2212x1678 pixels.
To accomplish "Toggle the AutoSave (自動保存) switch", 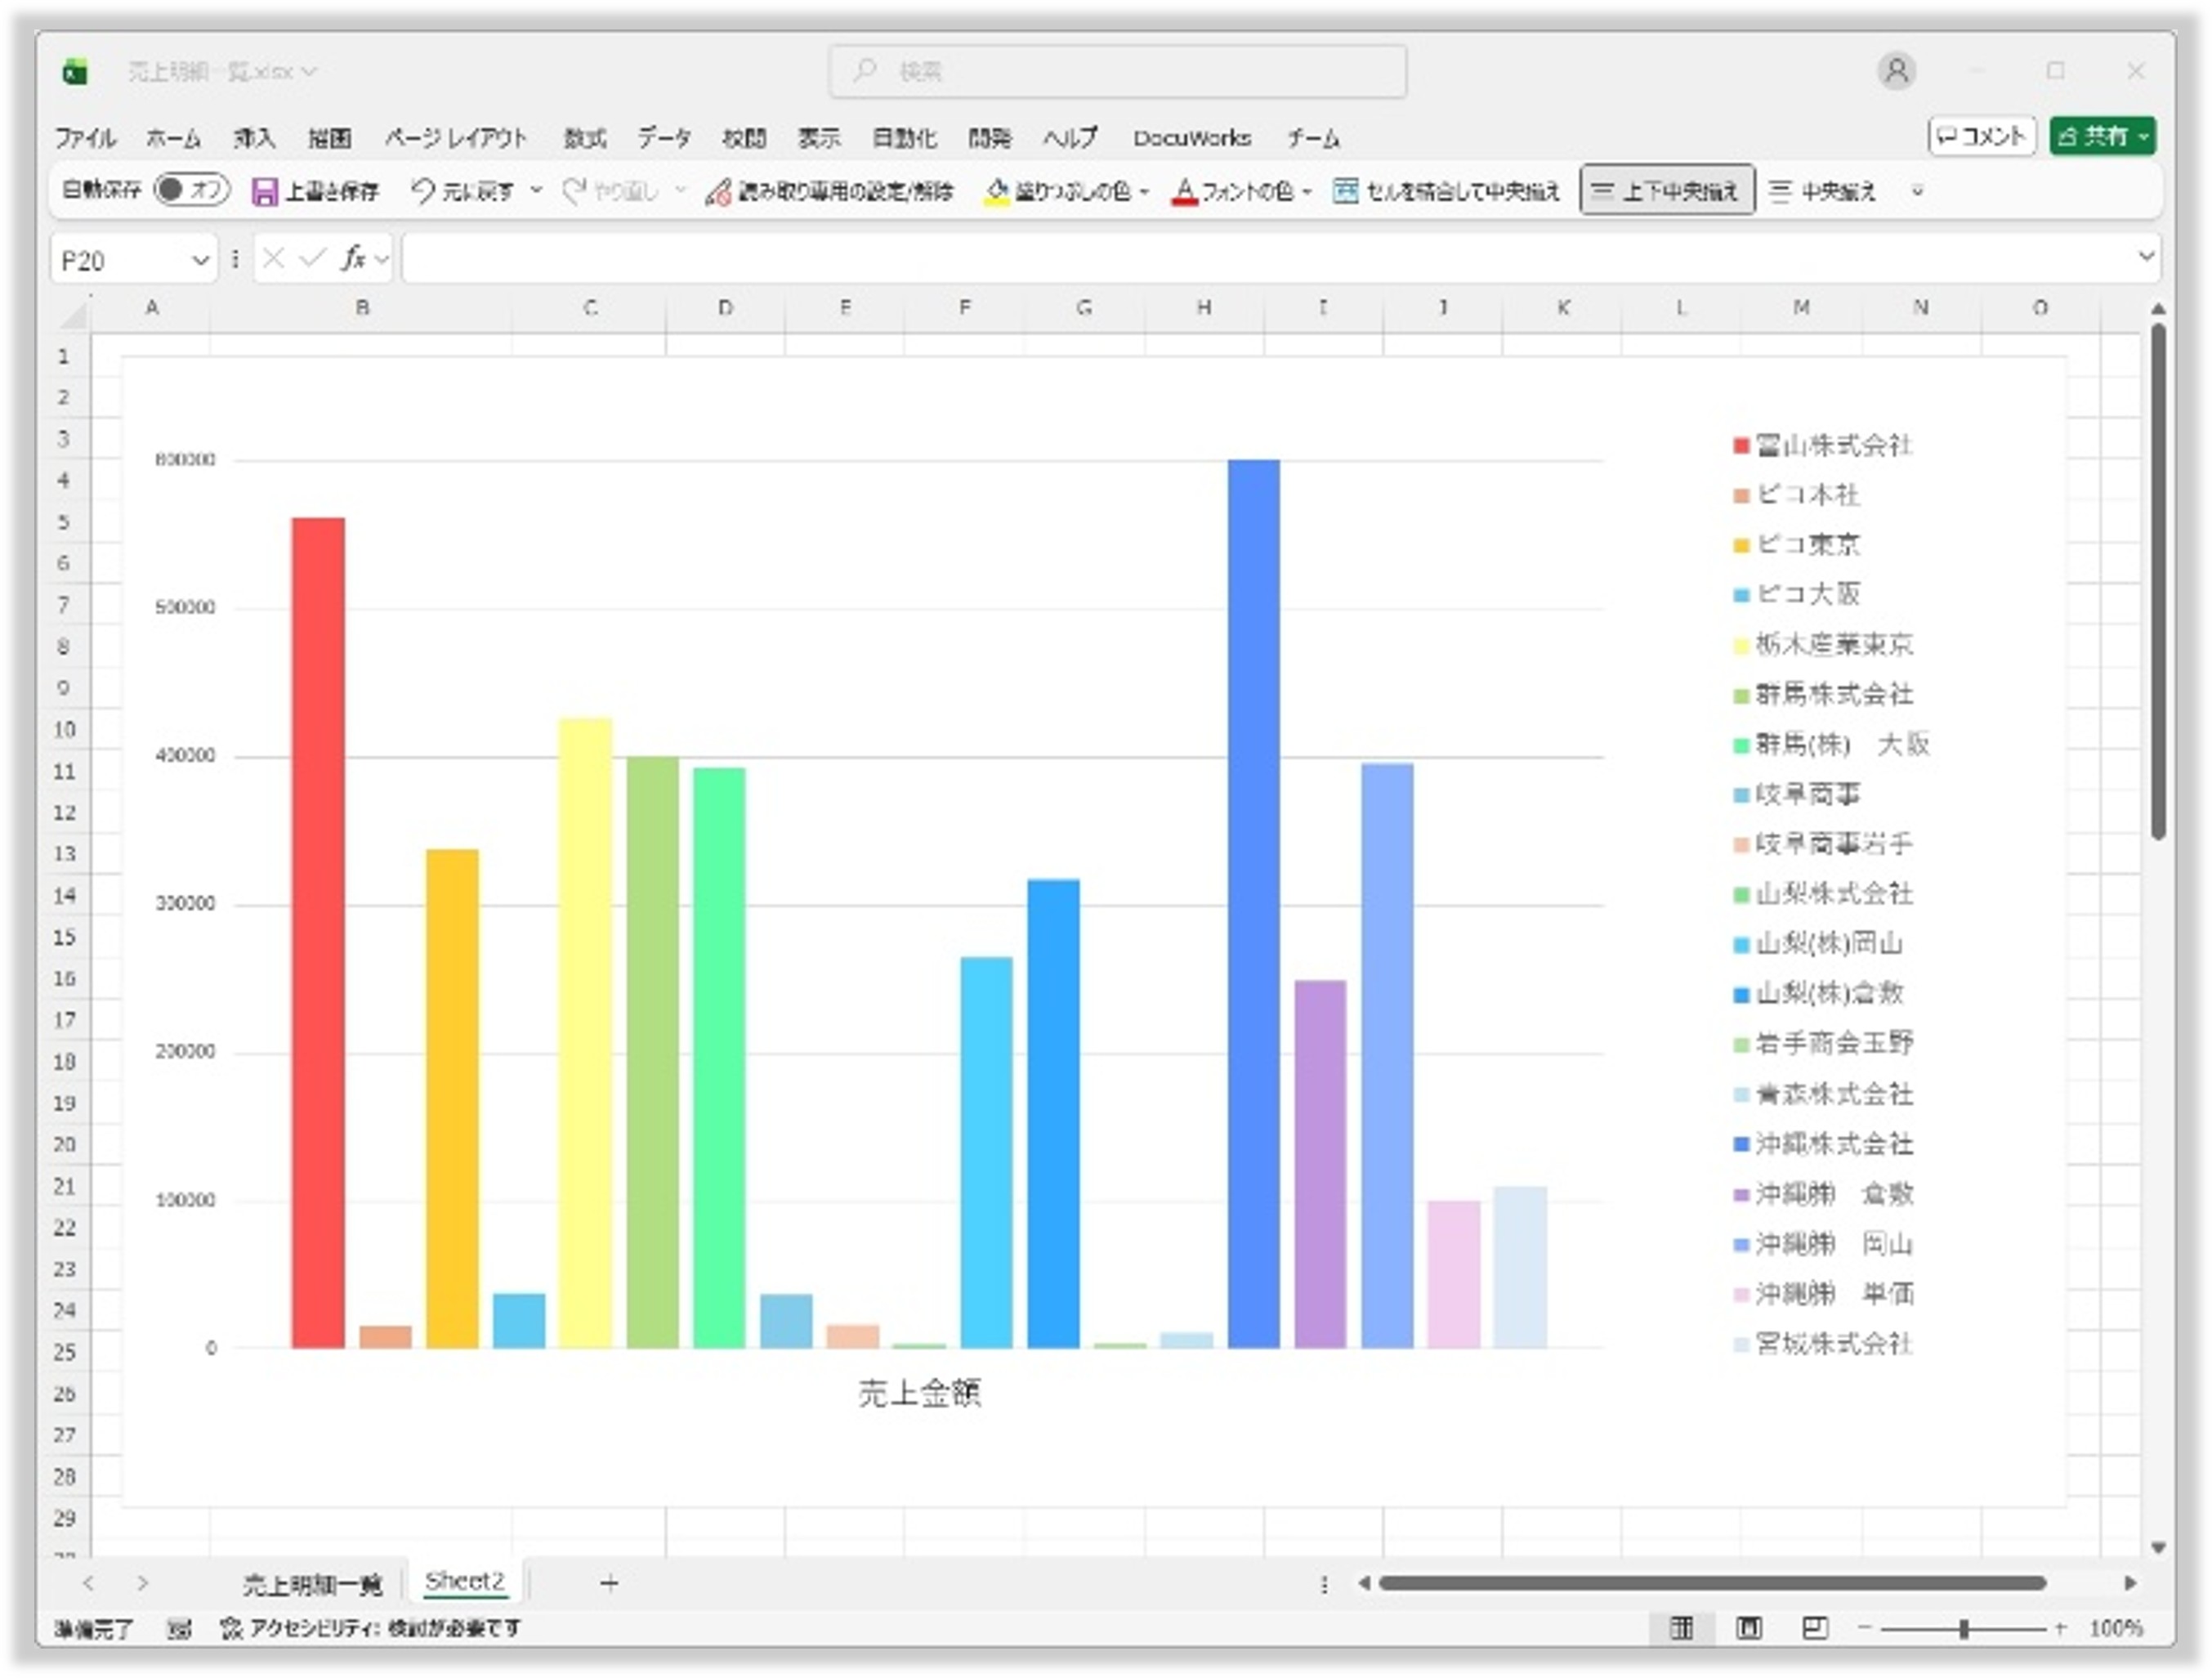I will [191, 190].
